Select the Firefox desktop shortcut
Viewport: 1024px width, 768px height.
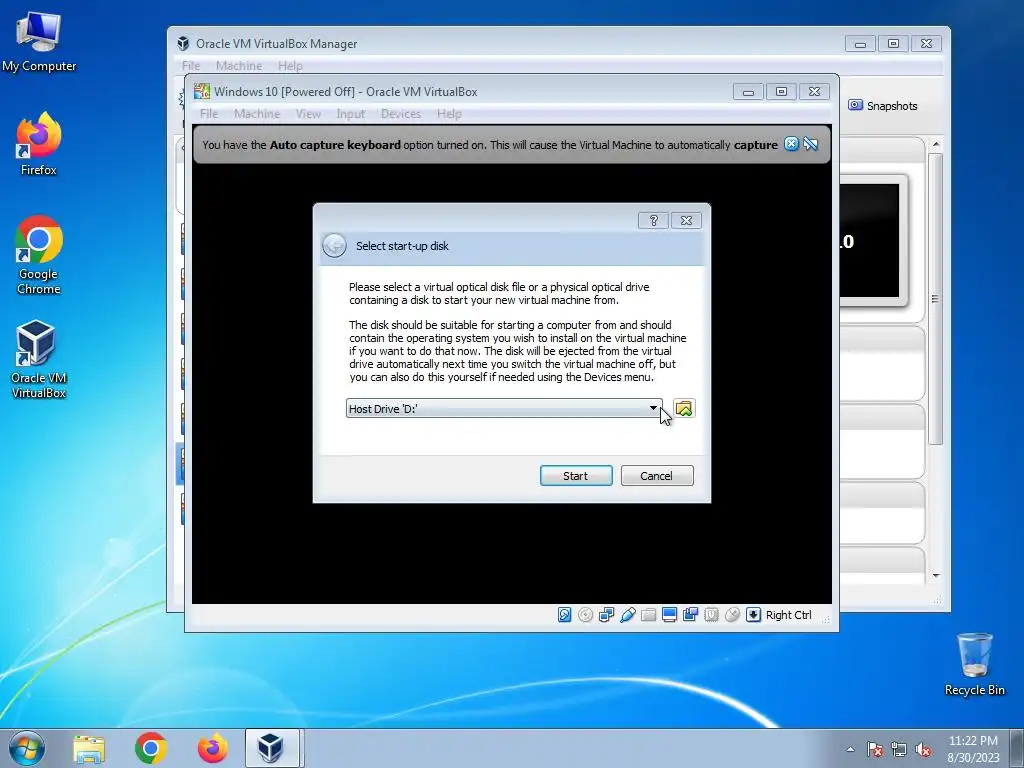39,145
